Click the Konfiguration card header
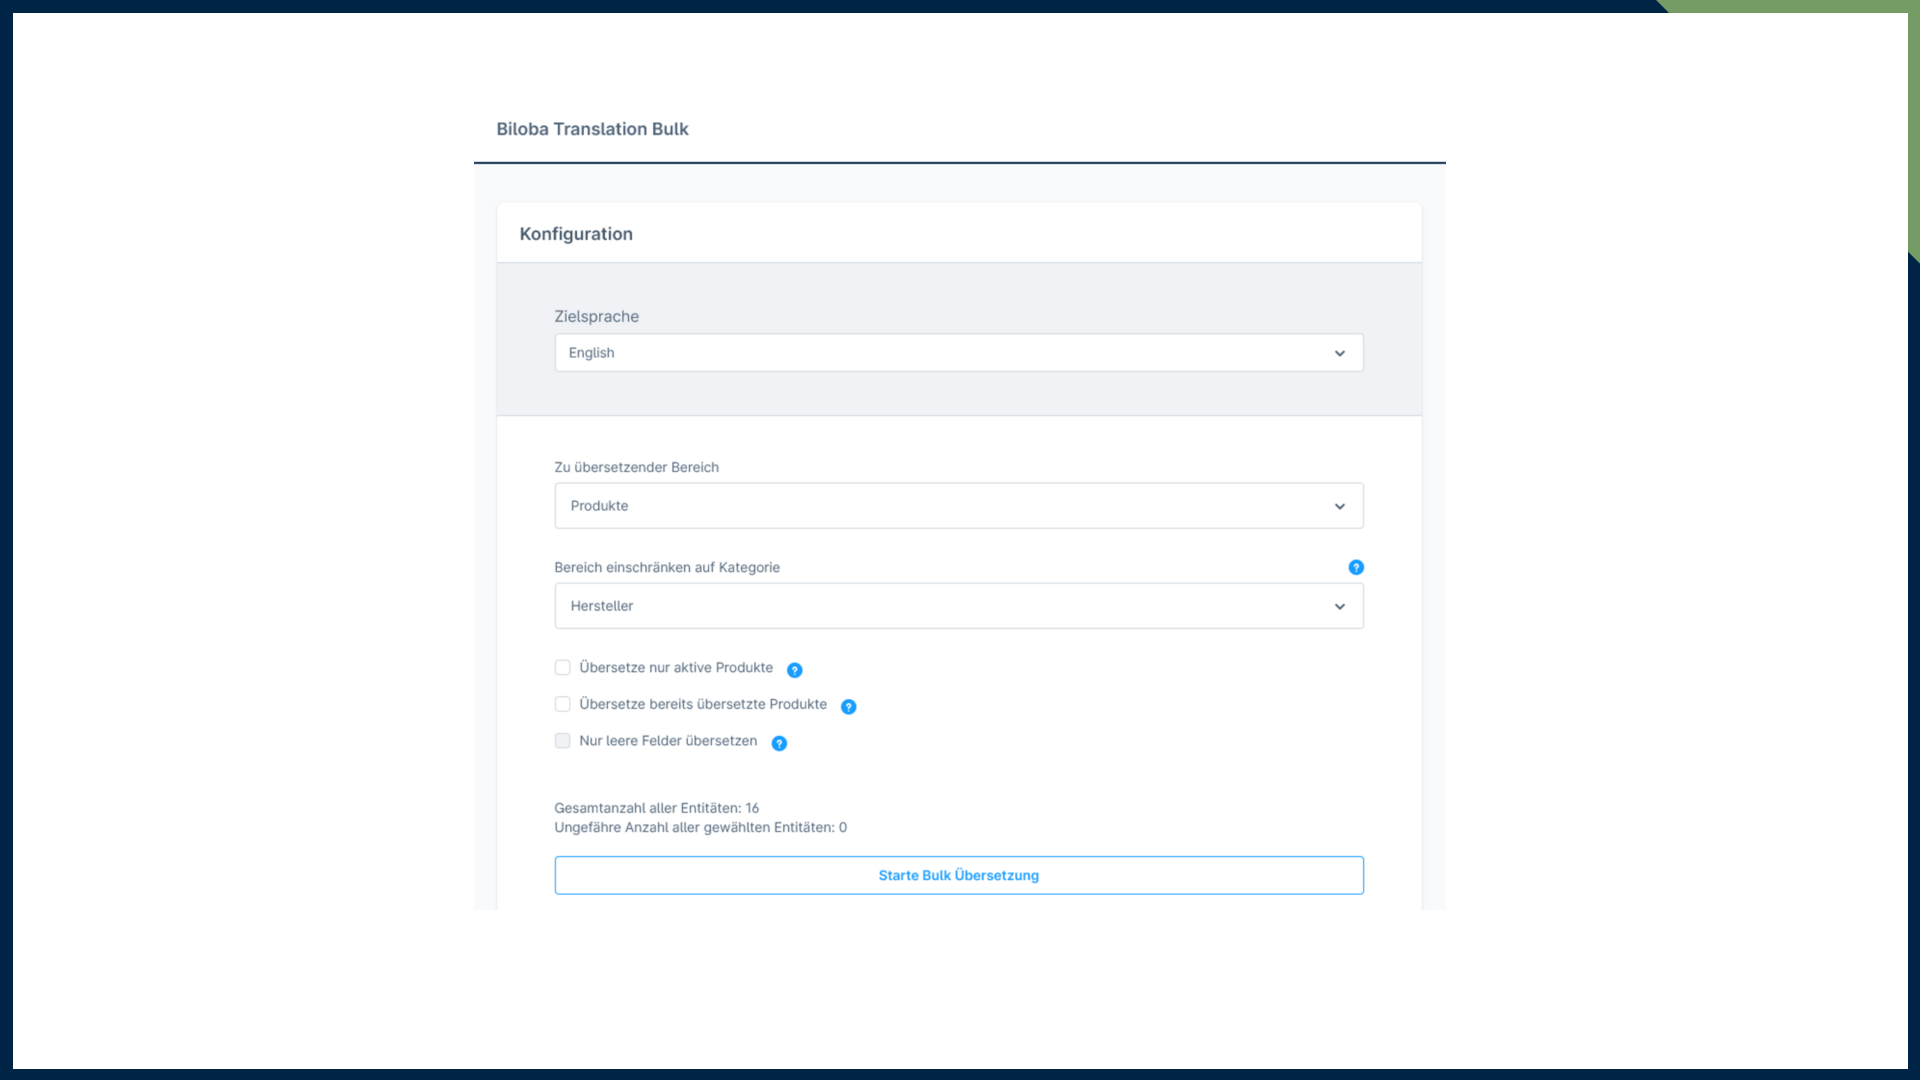The image size is (1920, 1080). (576, 234)
